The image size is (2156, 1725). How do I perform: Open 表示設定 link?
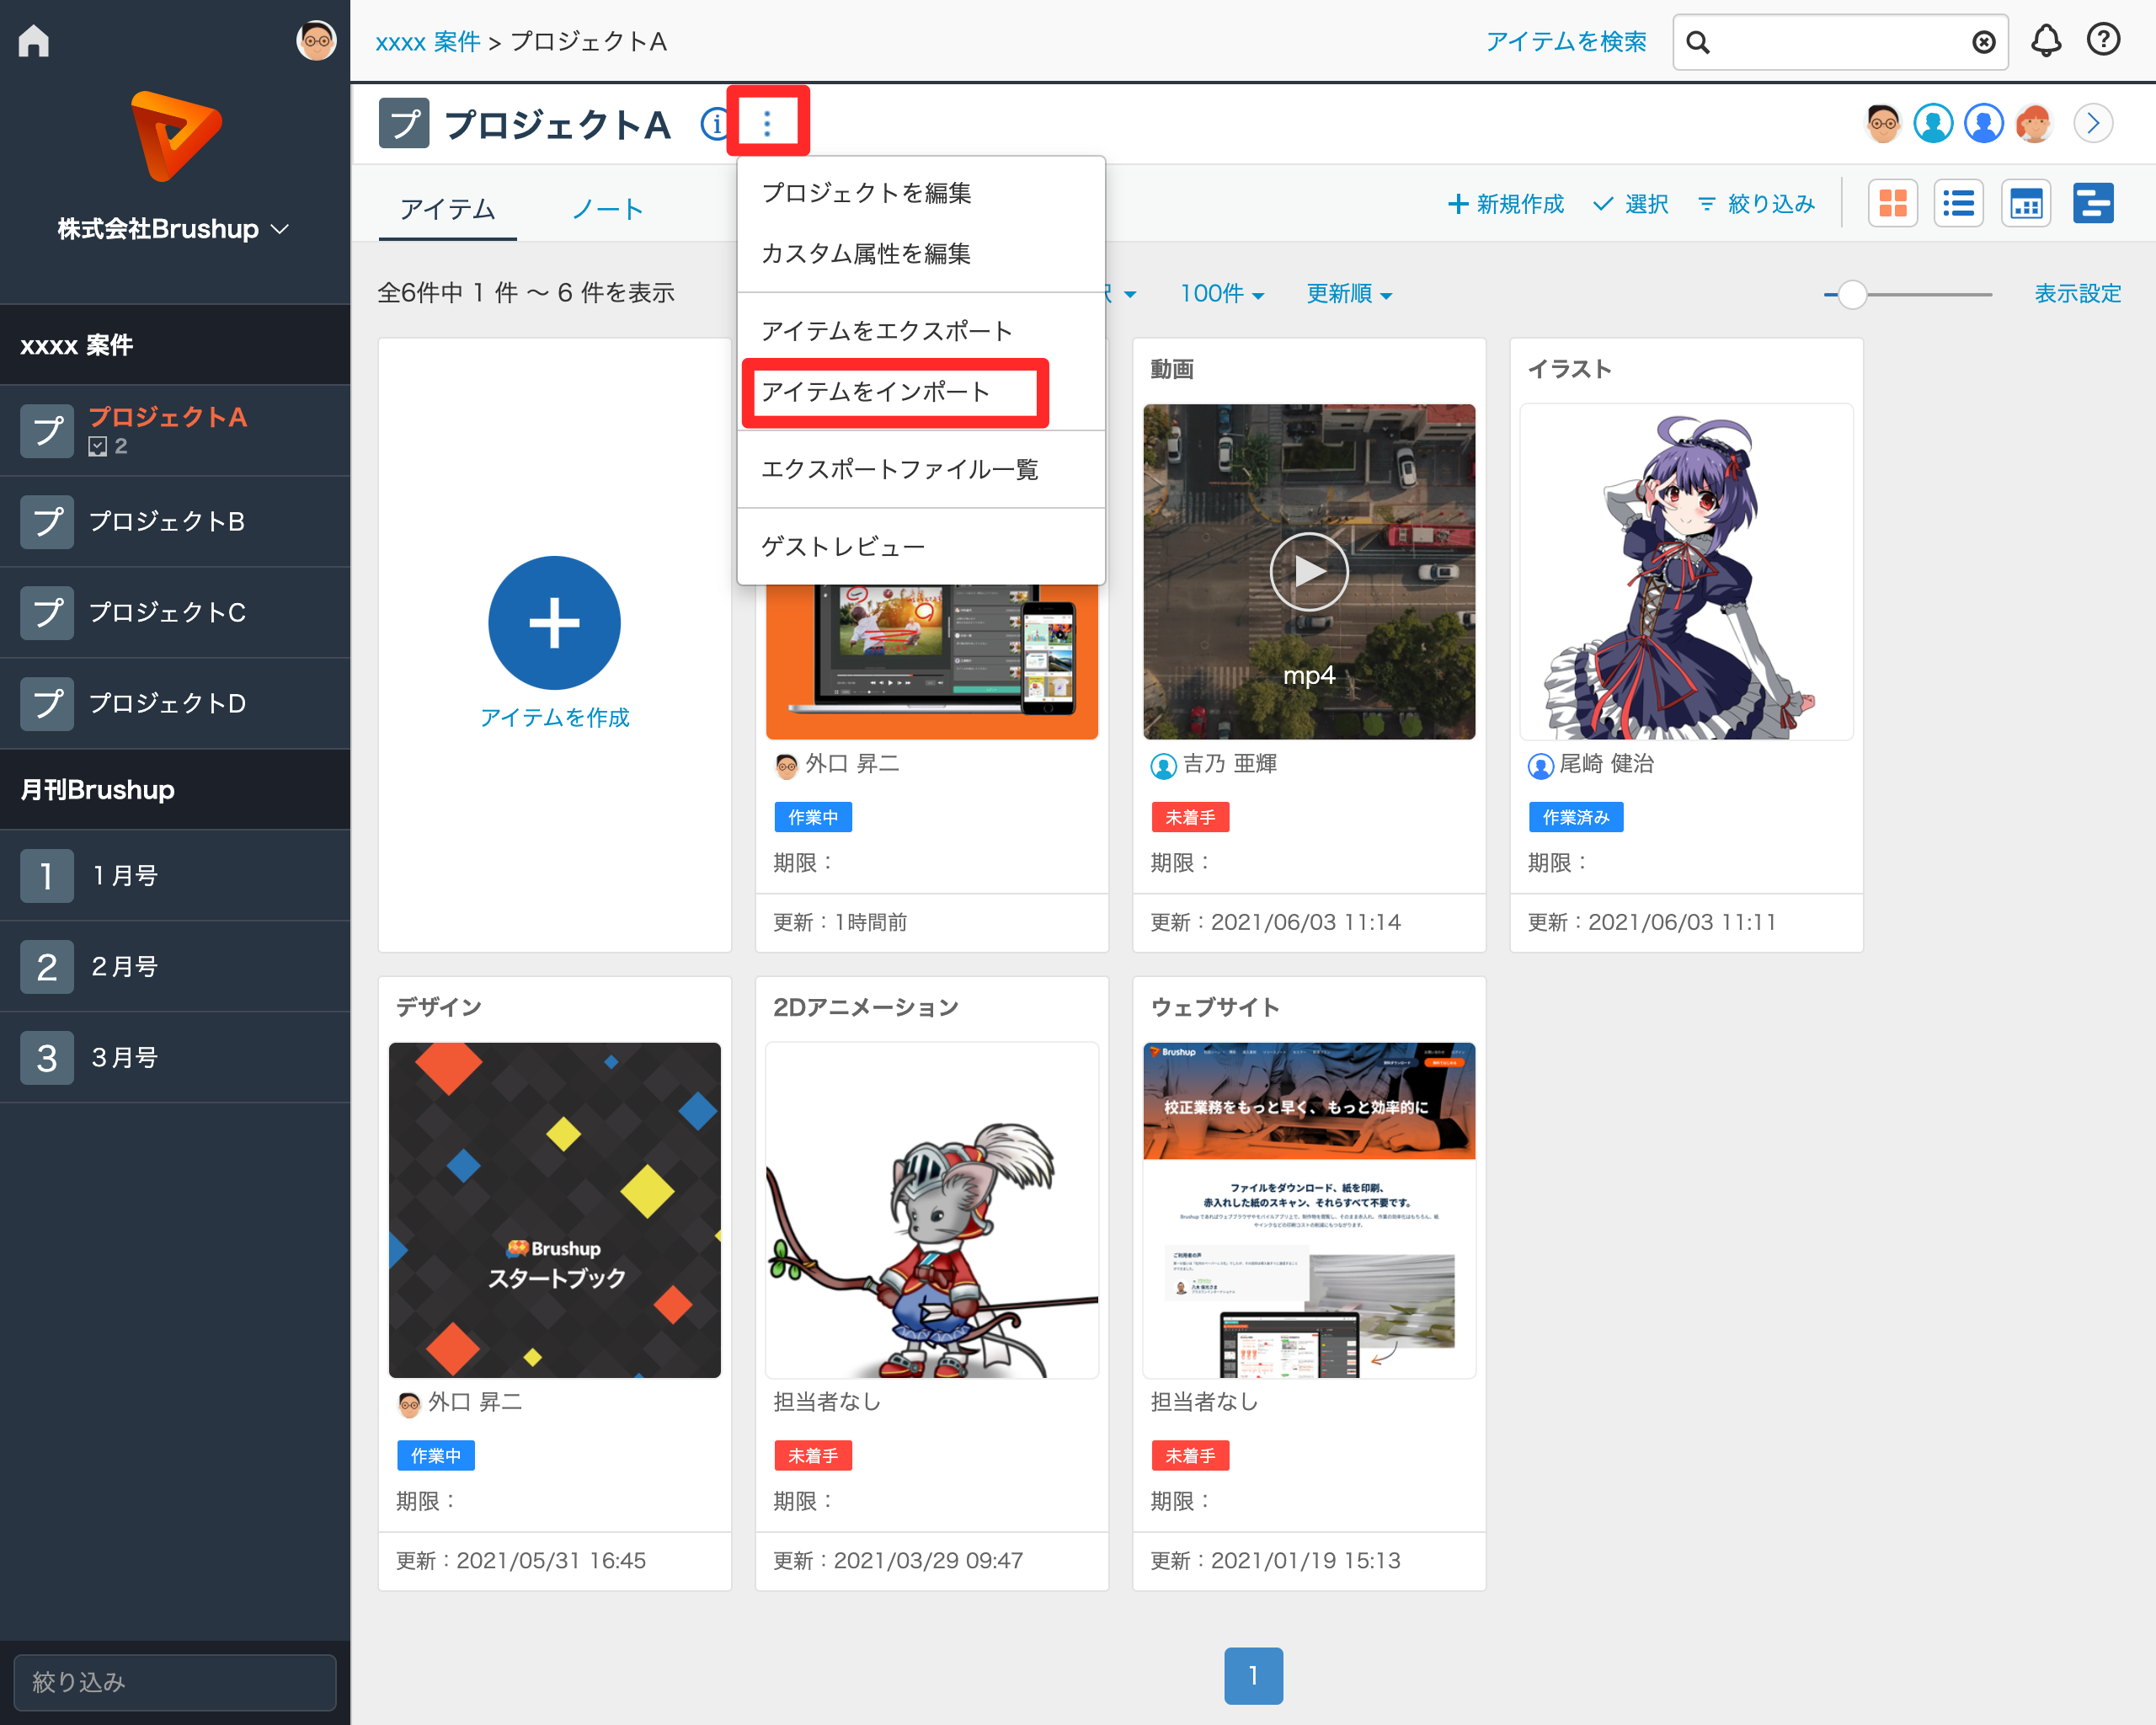(2077, 293)
